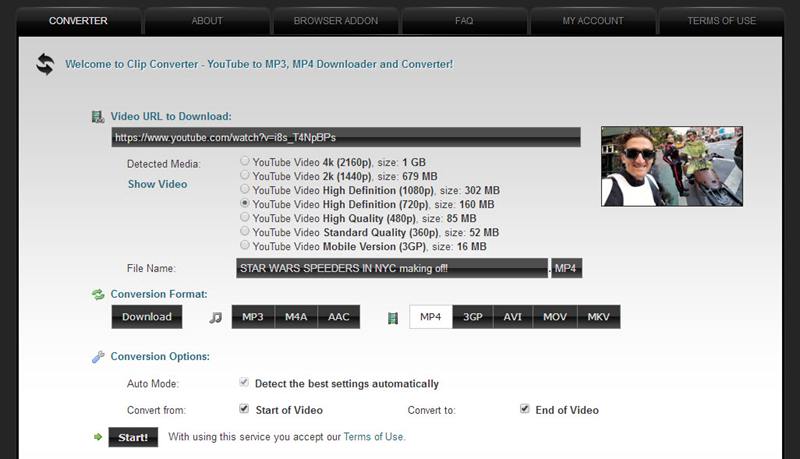Select YouTube Video 2k (1440p) option
The image size is (800, 459).
coord(245,175)
